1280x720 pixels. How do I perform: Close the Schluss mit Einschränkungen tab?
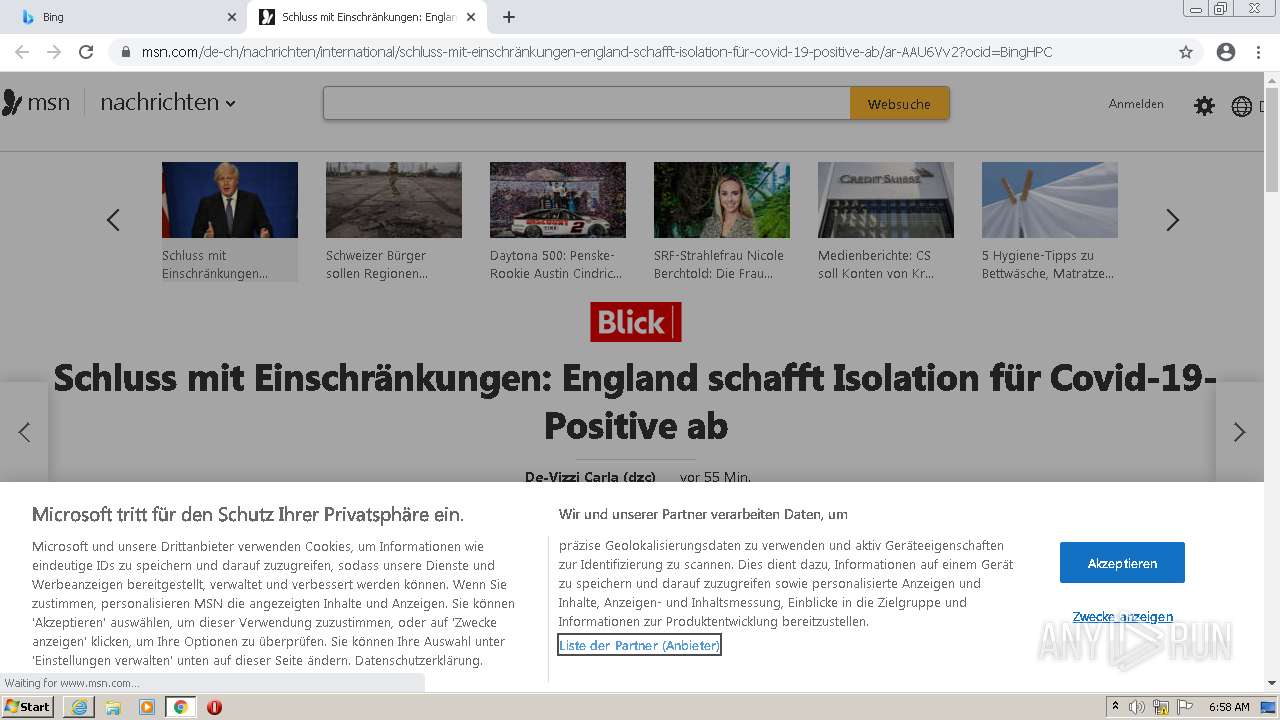coord(471,17)
